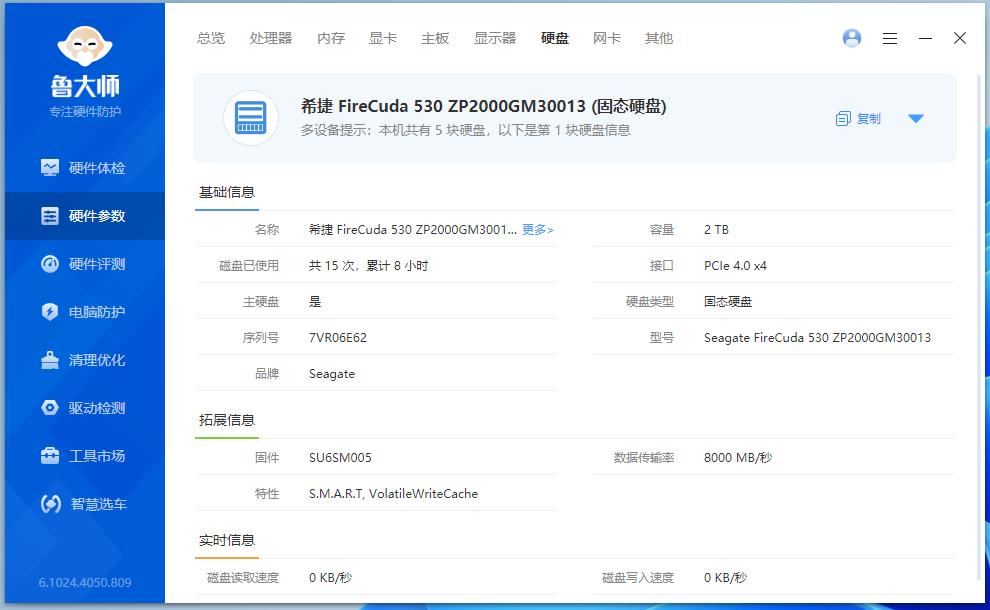Click the brand value Seagate
Screen dimensions: 990x610
coord(332,374)
